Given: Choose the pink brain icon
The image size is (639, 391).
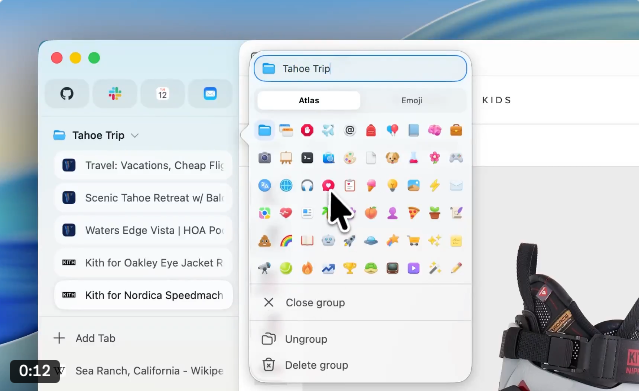Looking at the screenshot, I should (x=434, y=130).
